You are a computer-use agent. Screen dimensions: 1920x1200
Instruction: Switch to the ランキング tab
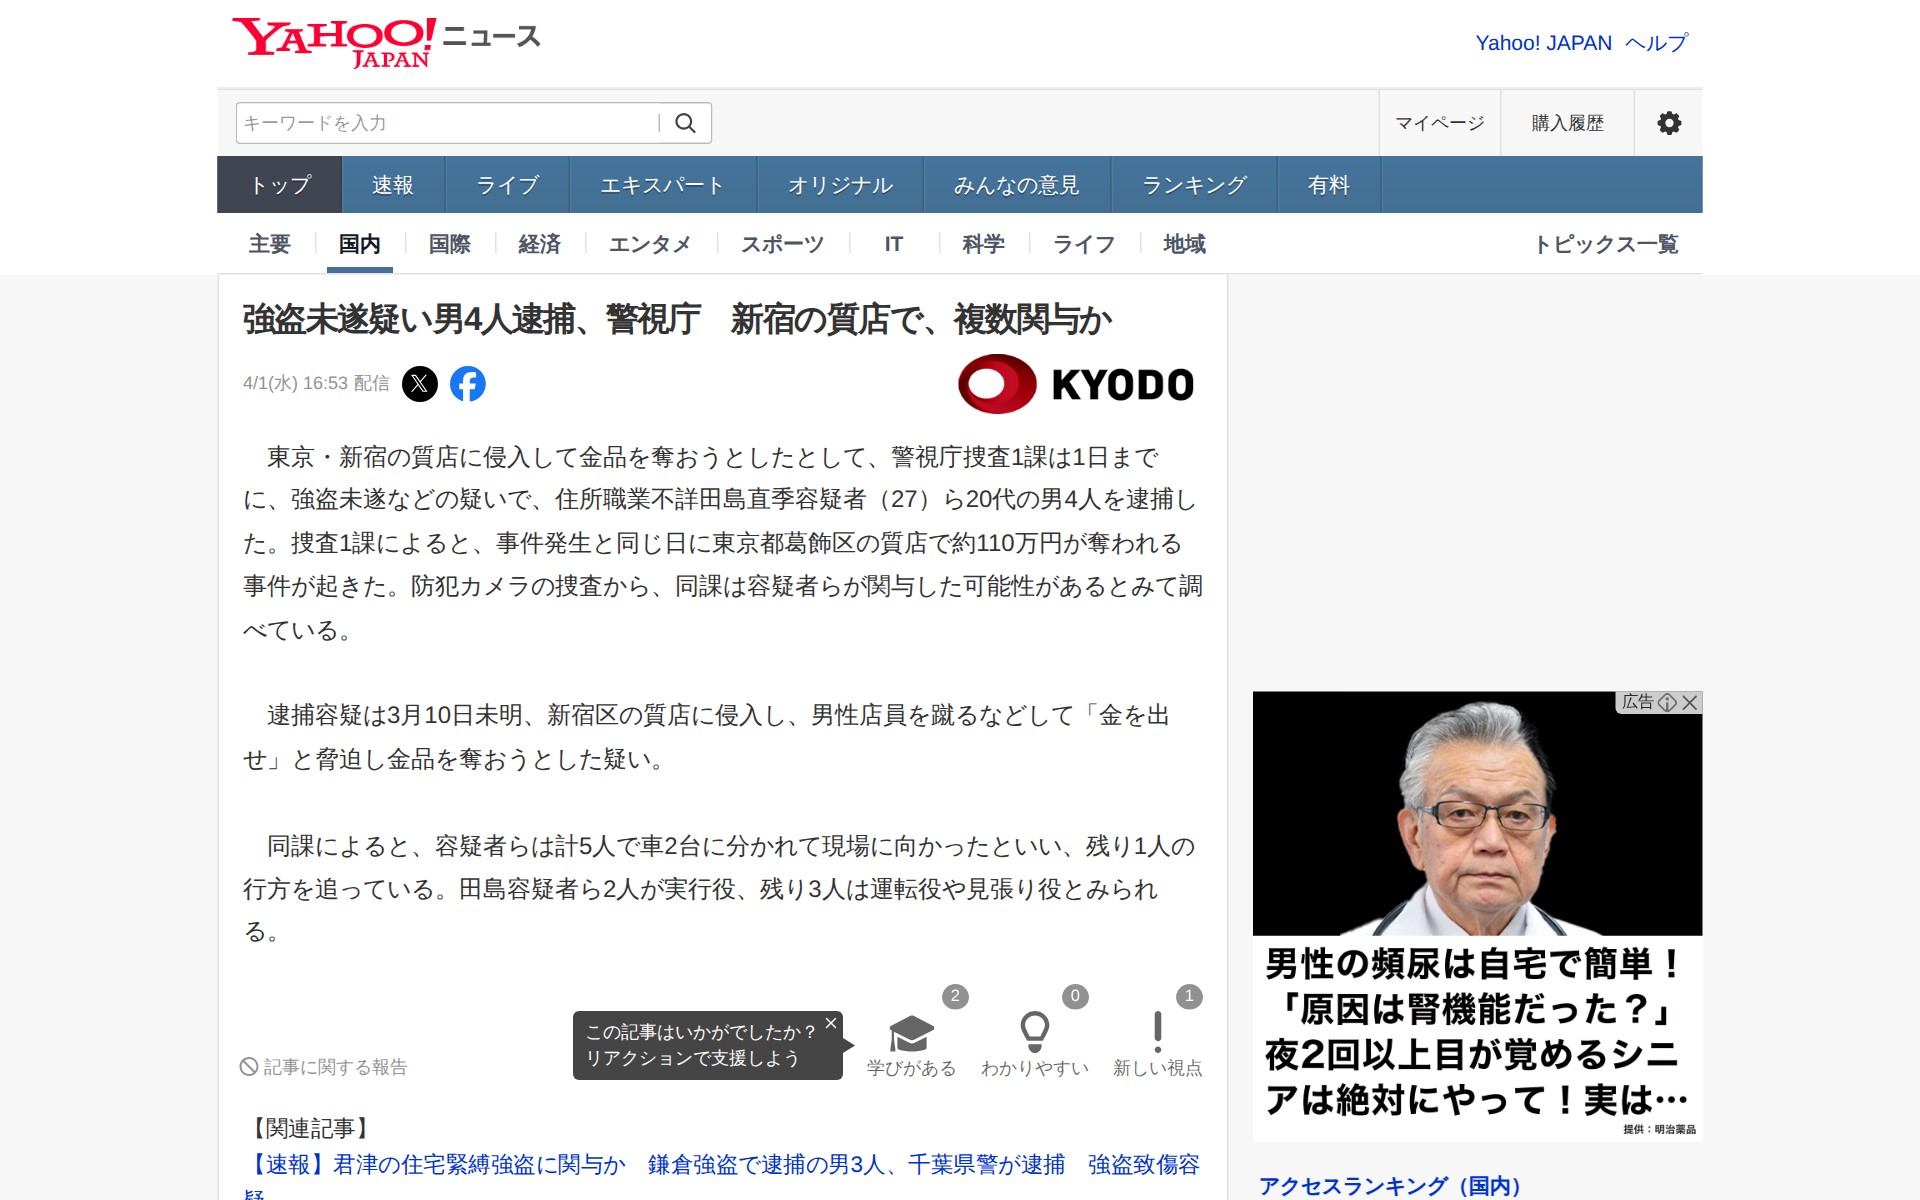1194,185
